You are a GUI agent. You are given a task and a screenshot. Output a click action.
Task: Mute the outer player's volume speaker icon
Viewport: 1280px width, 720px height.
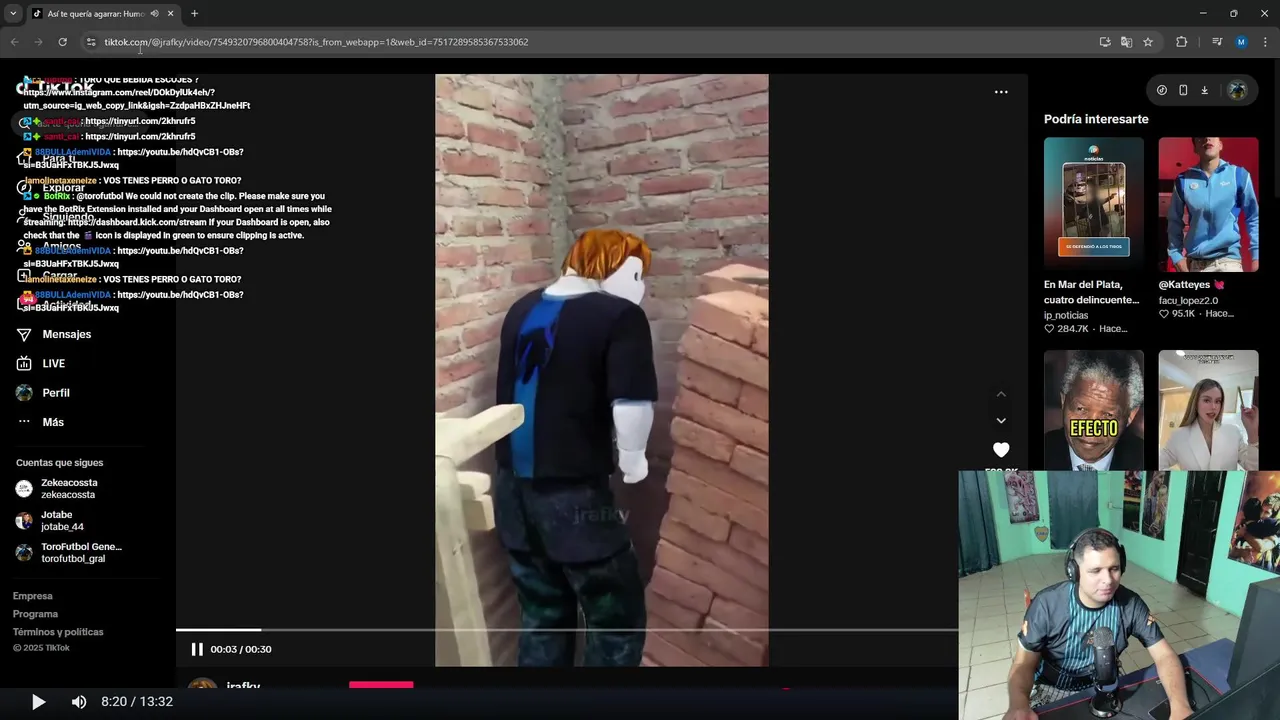click(79, 702)
